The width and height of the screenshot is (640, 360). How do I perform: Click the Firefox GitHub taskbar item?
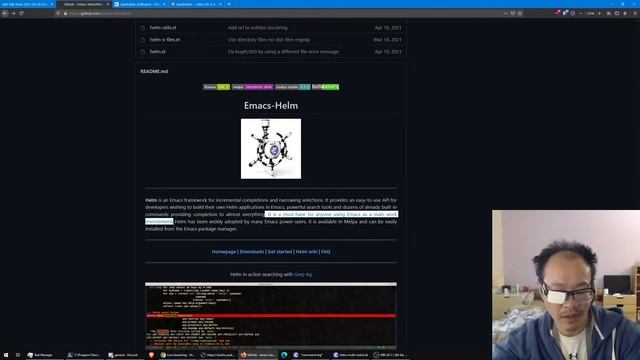258,355
